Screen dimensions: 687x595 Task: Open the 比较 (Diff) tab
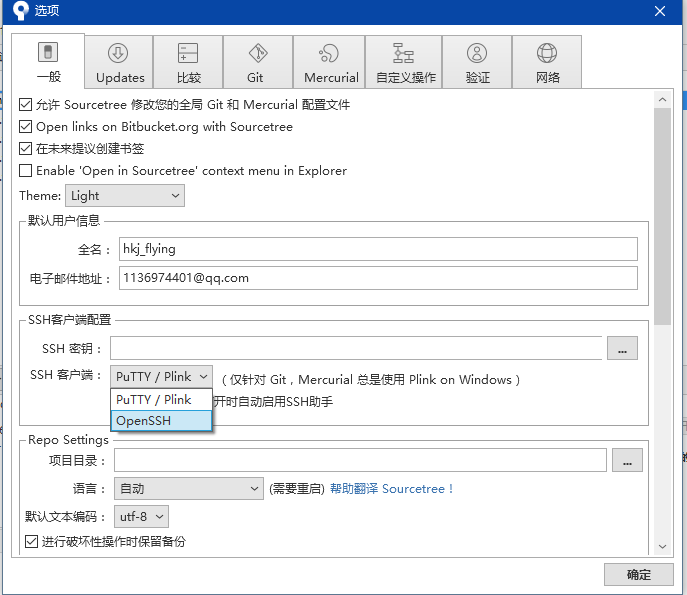188,62
